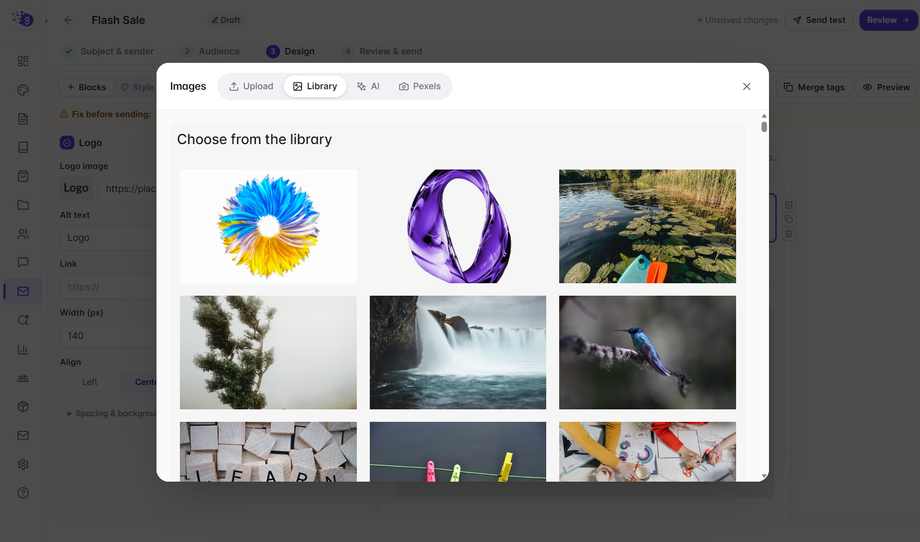Duplicate block with the copy icon

pyautogui.click(x=789, y=219)
